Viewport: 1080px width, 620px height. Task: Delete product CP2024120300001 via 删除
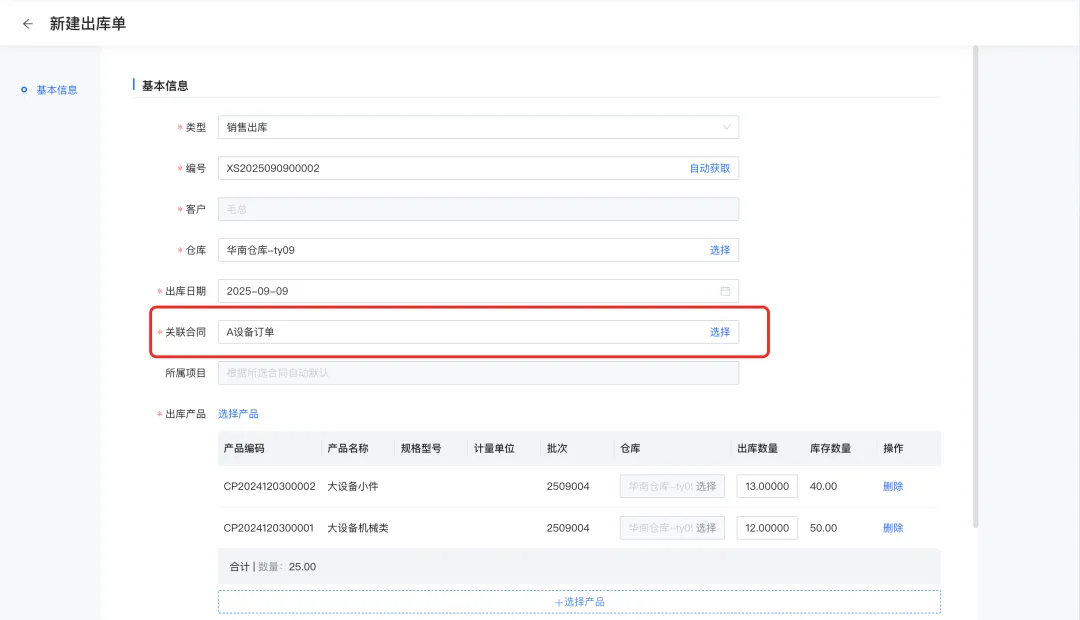pos(891,527)
